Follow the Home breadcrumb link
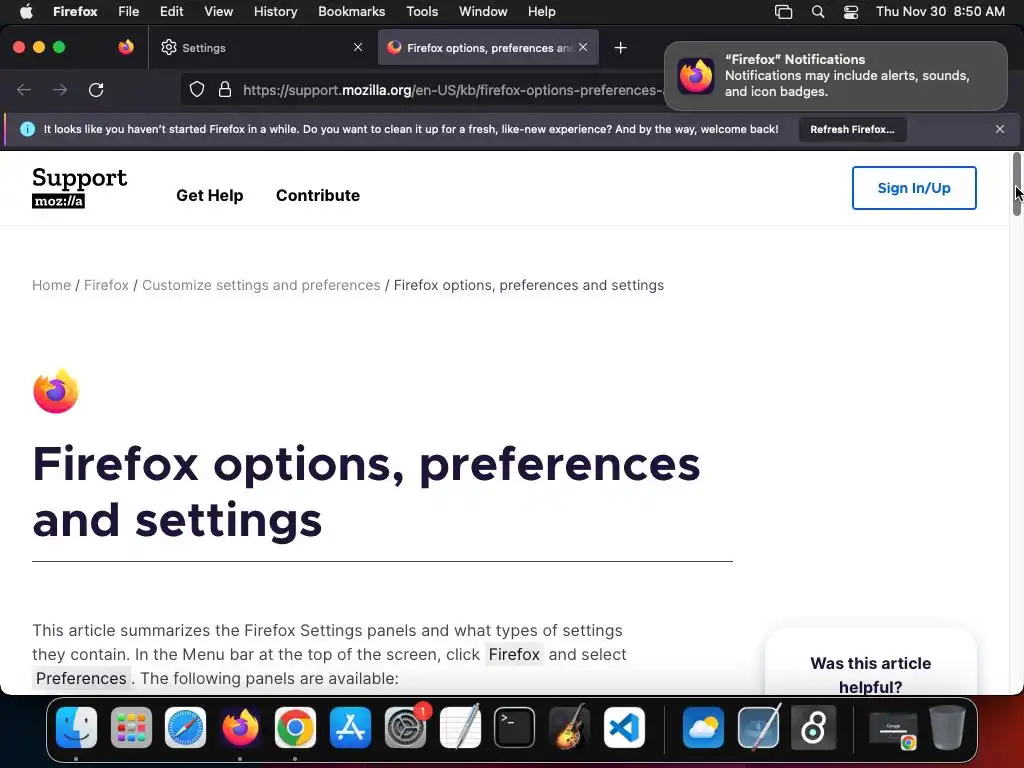 pyautogui.click(x=52, y=285)
